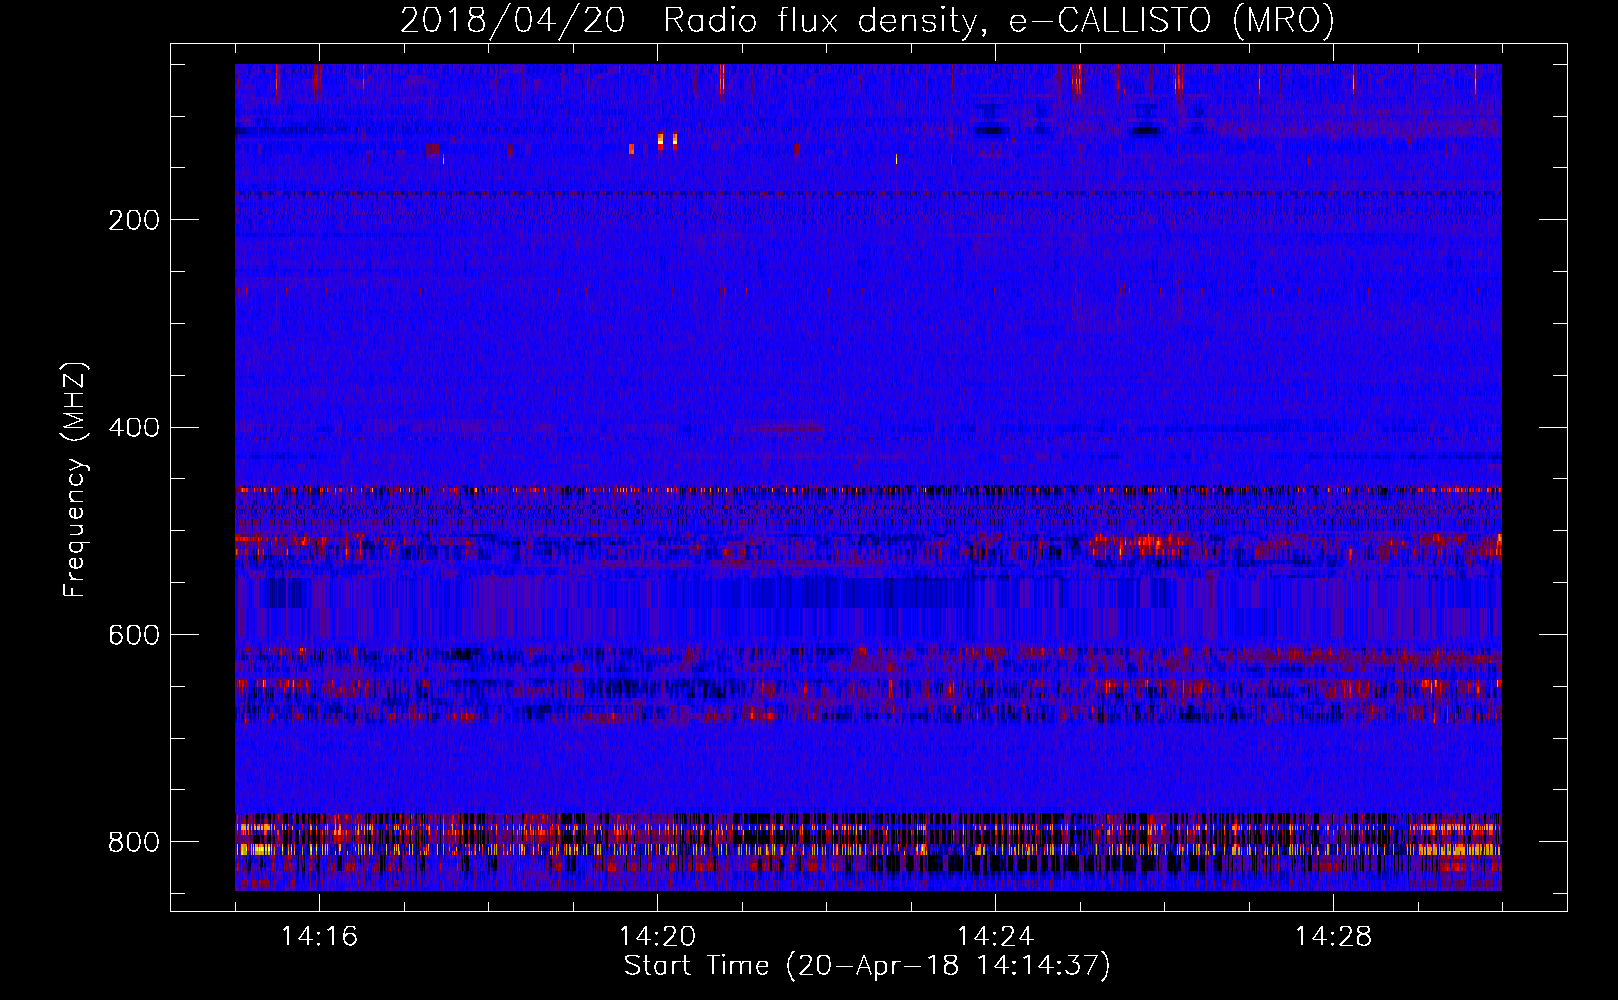
Task: Click the Start Time axis caption
Action: pos(867,966)
